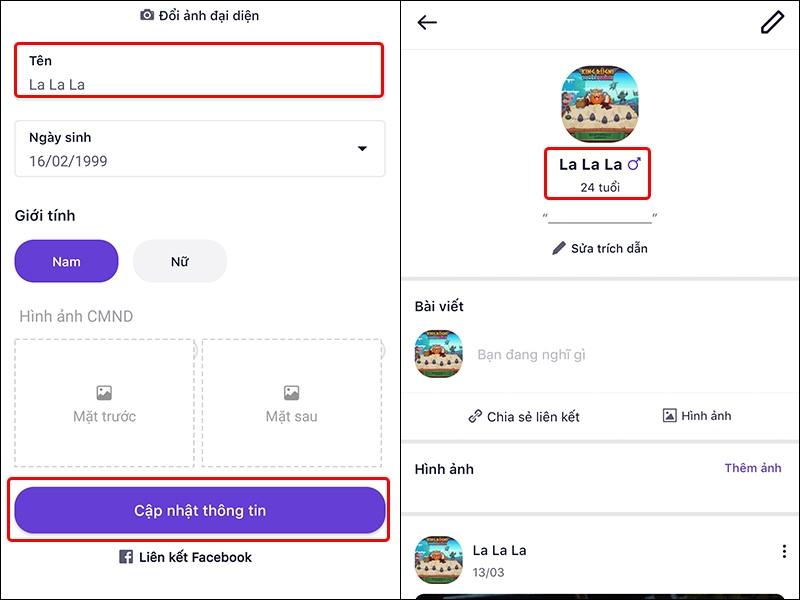Image resolution: width=800 pixels, height=600 pixels.
Task: Upload Mặt trước ID image
Action: [x=104, y=403]
